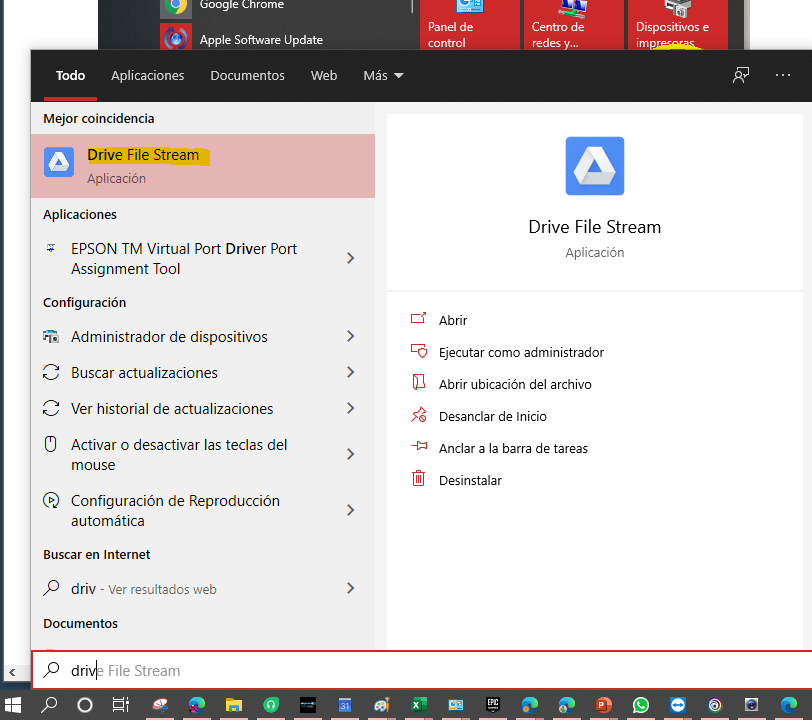Image resolution: width=812 pixels, height=720 pixels.
Task: Open Task View on the taskbar
Action: [121, 705]
